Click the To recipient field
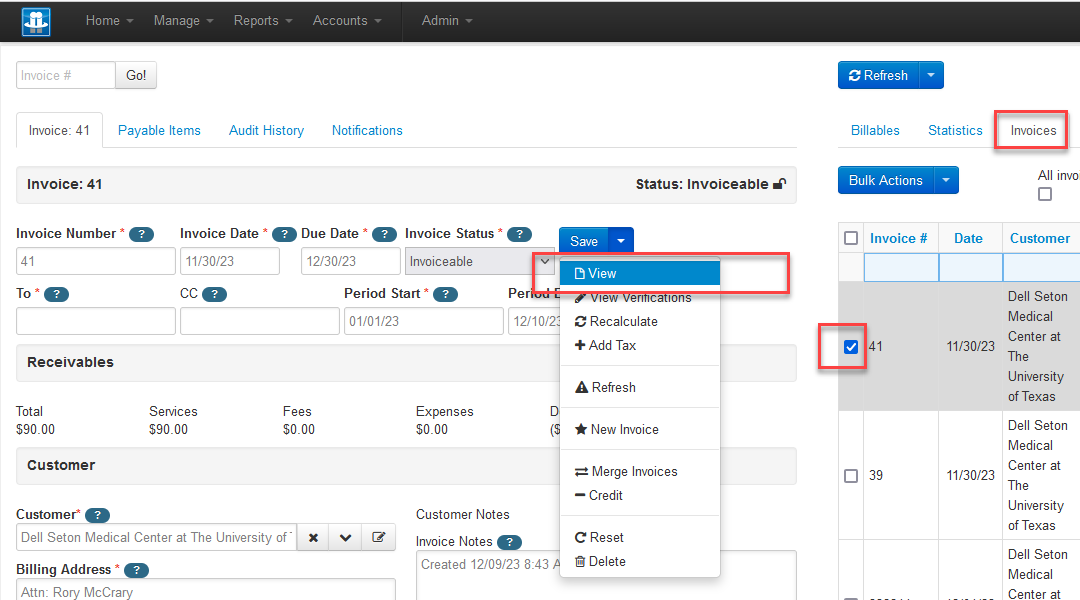This screenshot has height=600, width=1080. point(96,321)
